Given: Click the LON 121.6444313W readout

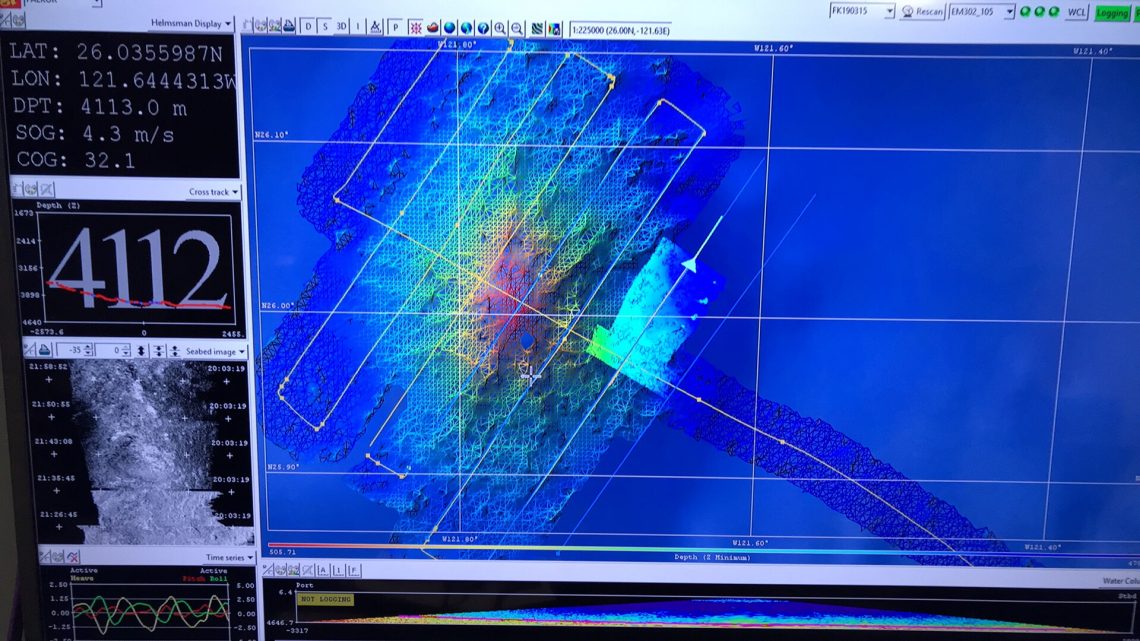Looking at the screenshot, I should coord(124,80).
